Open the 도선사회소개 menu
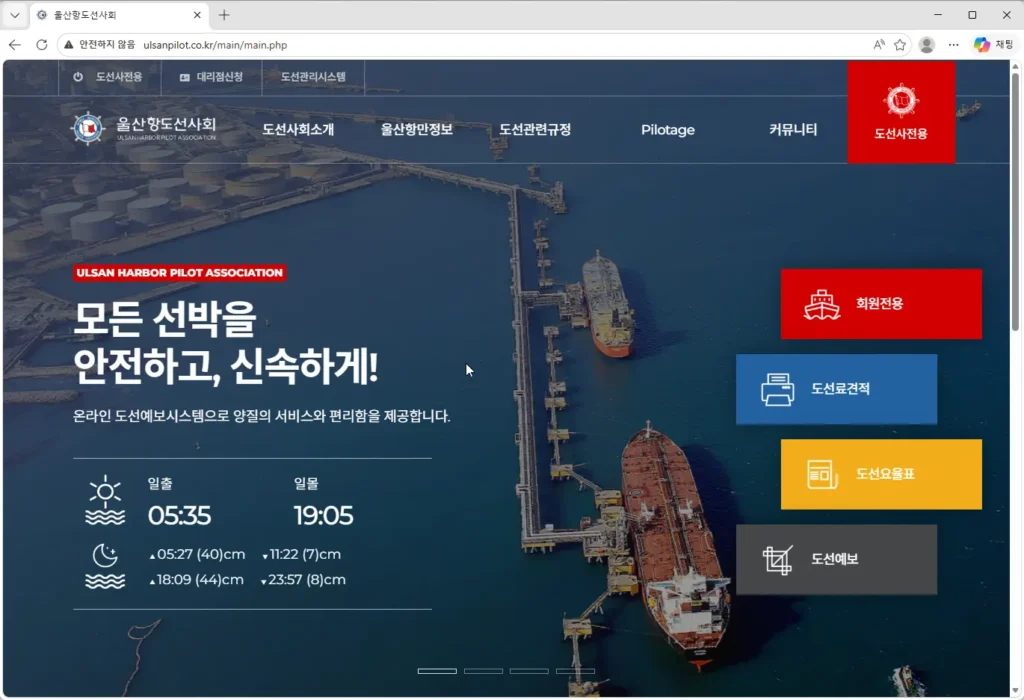Screen dimensions: 1024x700 tap(298, 129)
